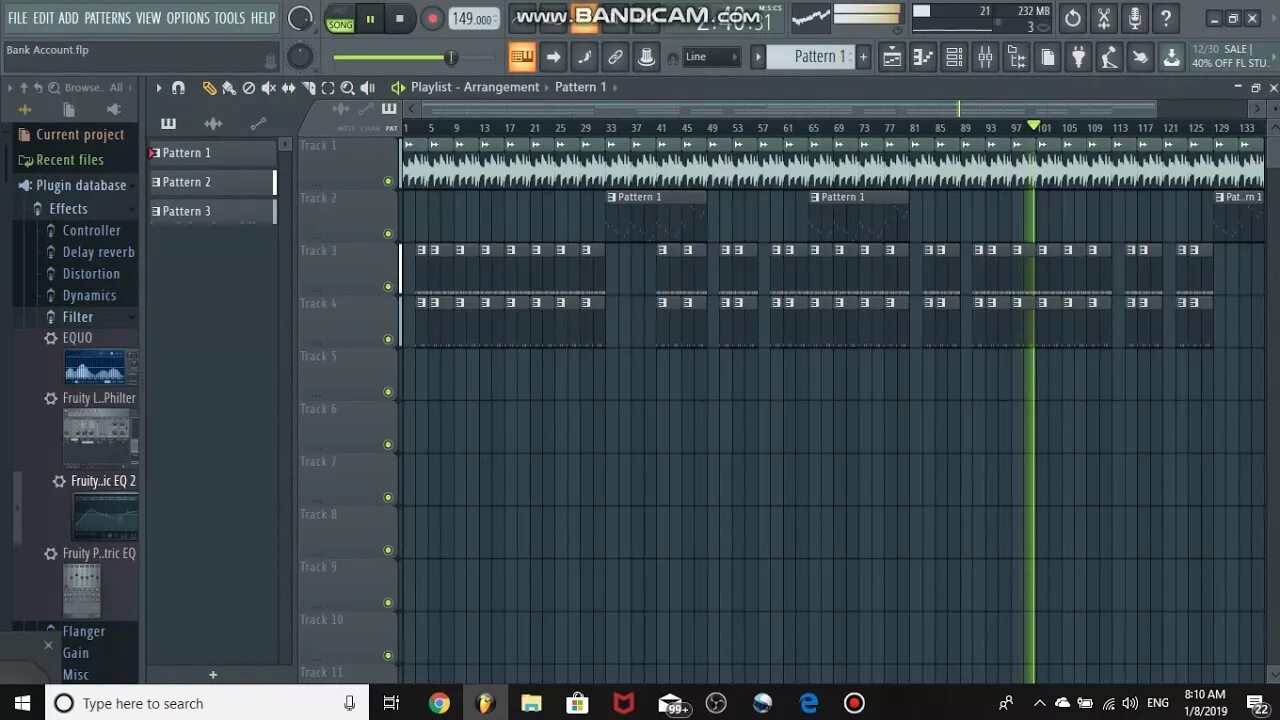Pick the Zoom tool in playlist toolbar
This screenshot has height=720, width=1280.
coord(347,88)
